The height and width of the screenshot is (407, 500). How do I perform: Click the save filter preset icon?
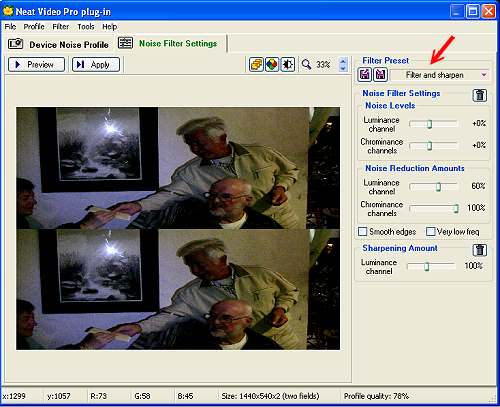(381, 75)
